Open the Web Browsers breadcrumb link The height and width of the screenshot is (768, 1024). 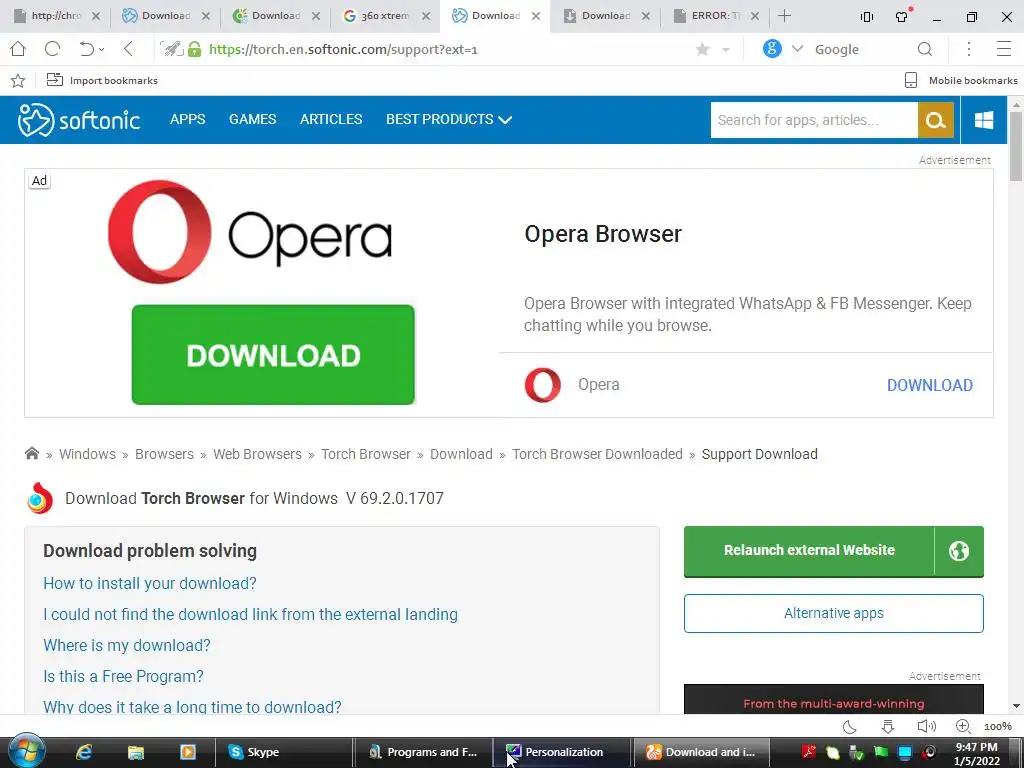point(257,454)
